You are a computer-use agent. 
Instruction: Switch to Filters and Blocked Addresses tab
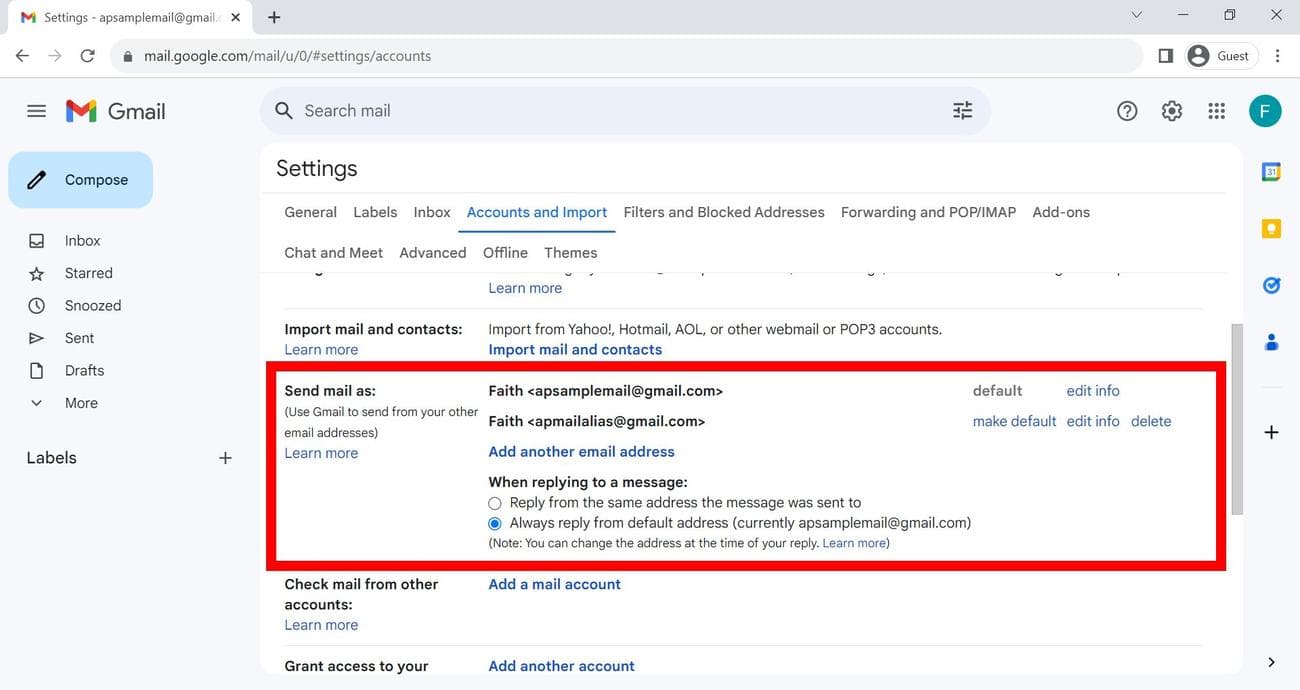724,212
